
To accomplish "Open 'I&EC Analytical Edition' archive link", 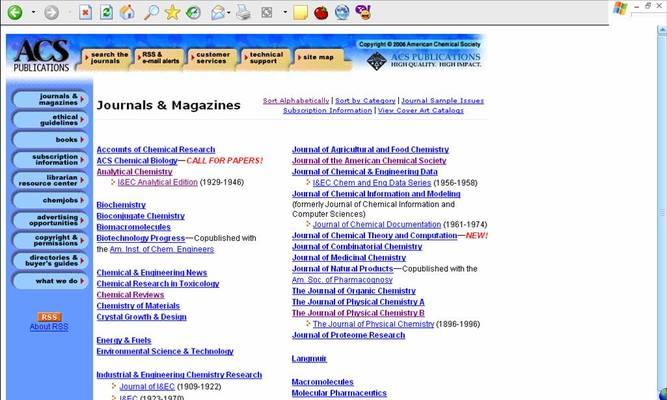I will (158, 183).
